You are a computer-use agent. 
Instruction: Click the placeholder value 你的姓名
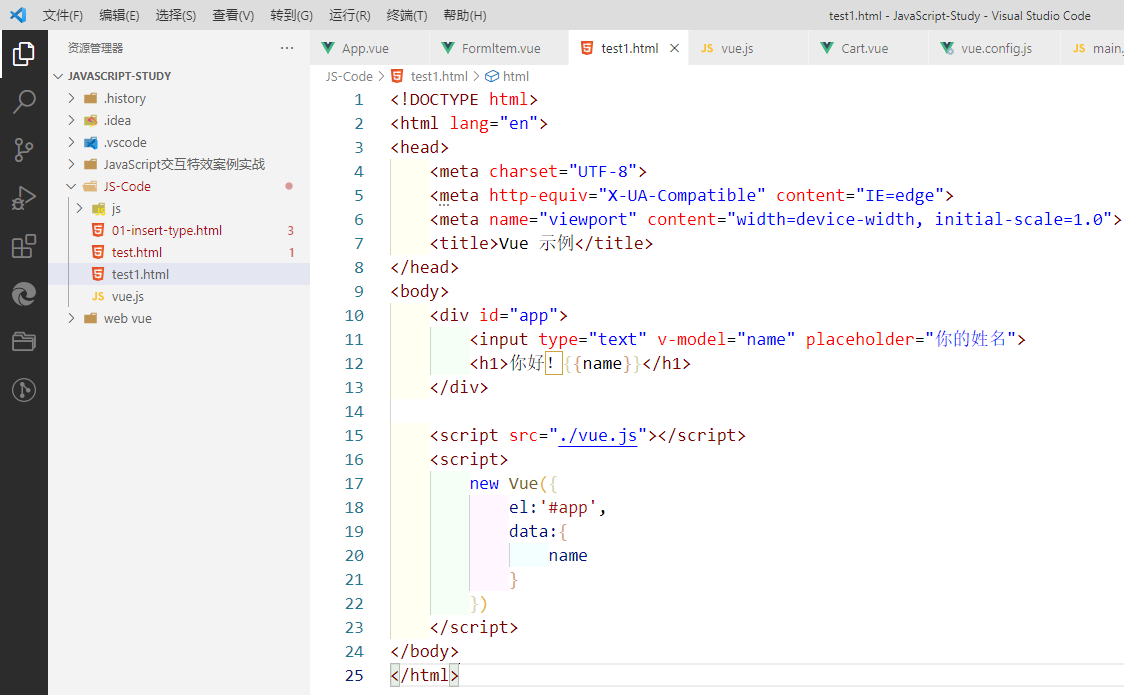[971, 339]
